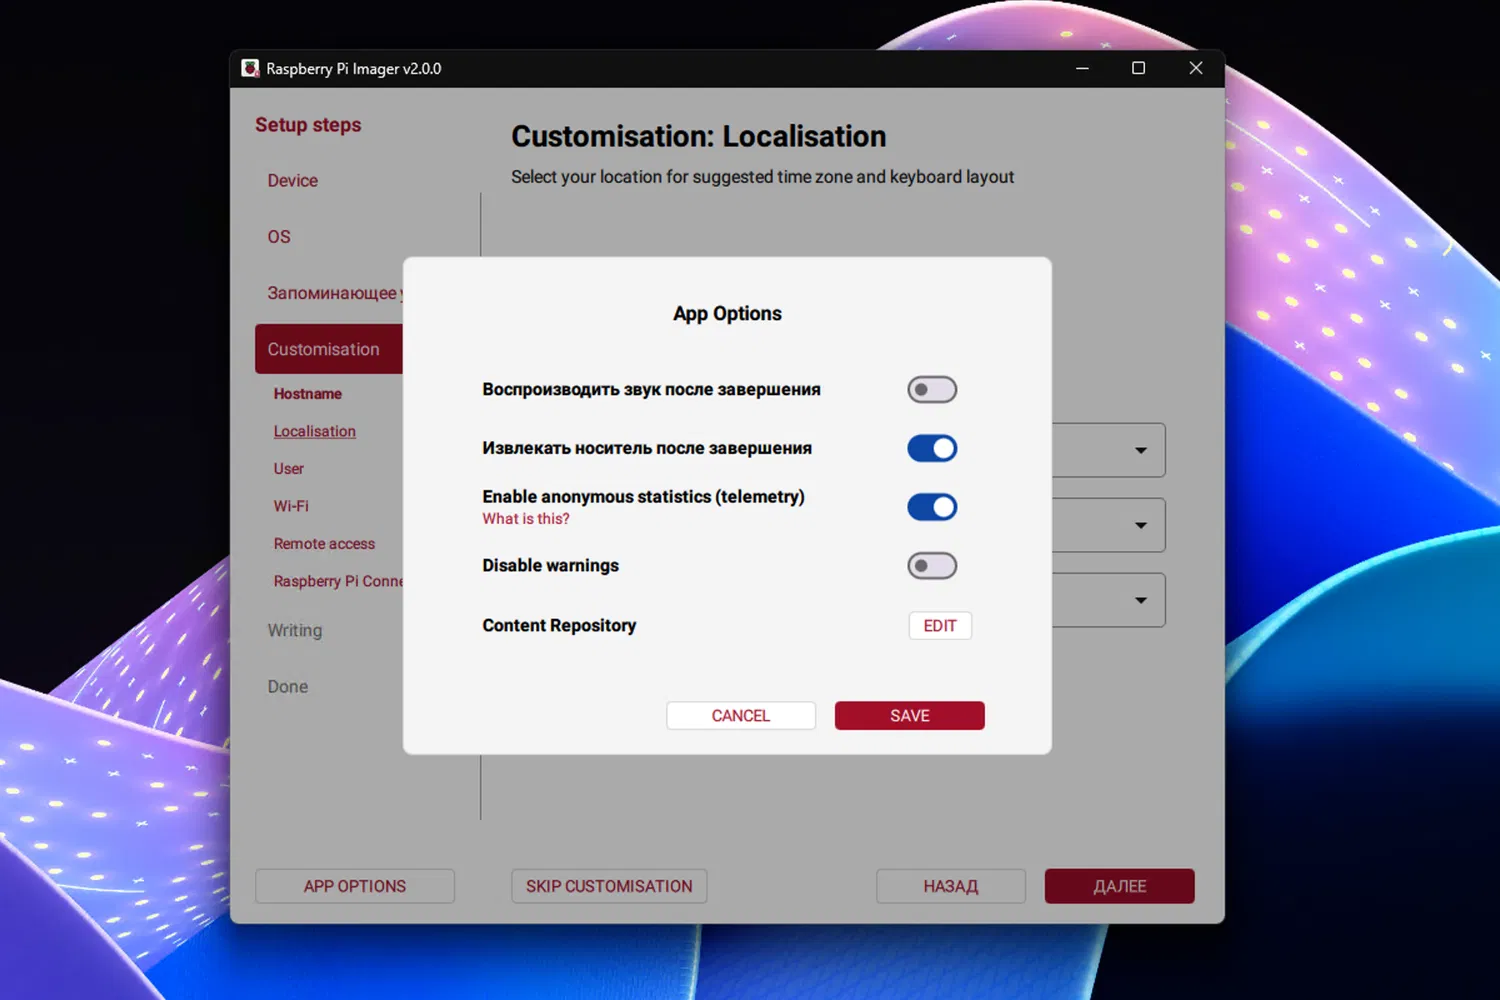The image size is (1500, 1000).
Task: Click the Raspberry Pi Imager title bar icon
Action: [x=250, y=68]
